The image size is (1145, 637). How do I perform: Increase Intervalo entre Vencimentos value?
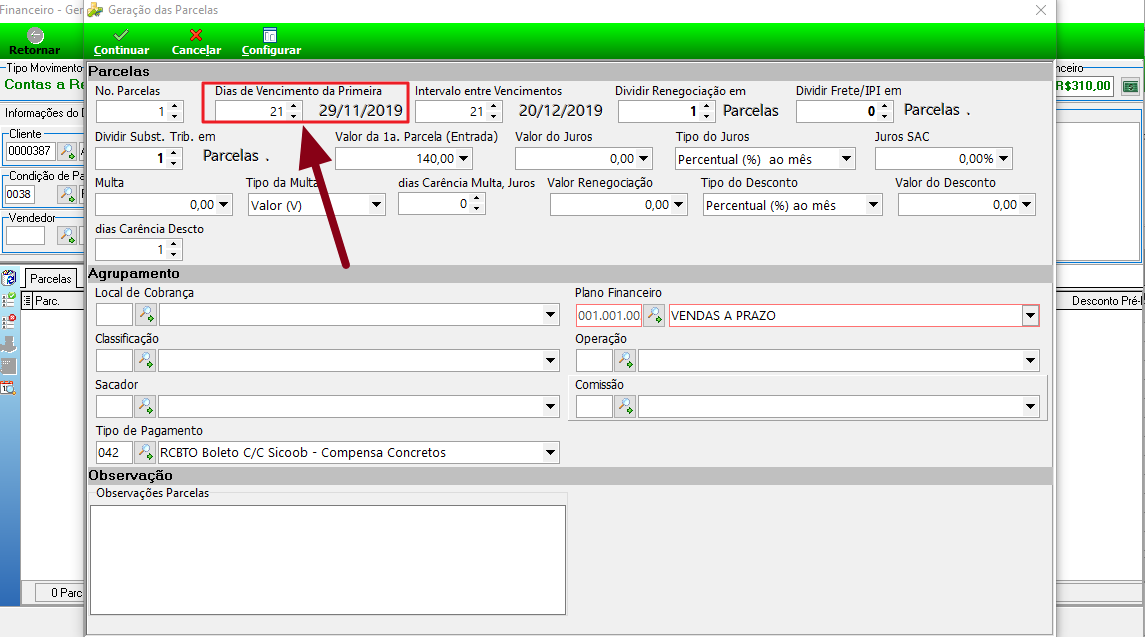click(494, 107)
